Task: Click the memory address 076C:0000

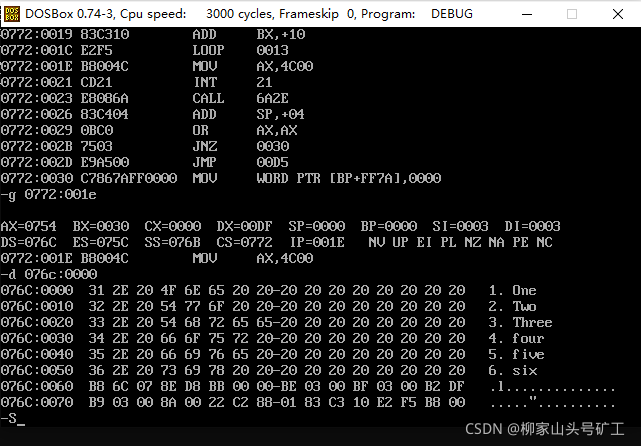Action: click(37, 290)
